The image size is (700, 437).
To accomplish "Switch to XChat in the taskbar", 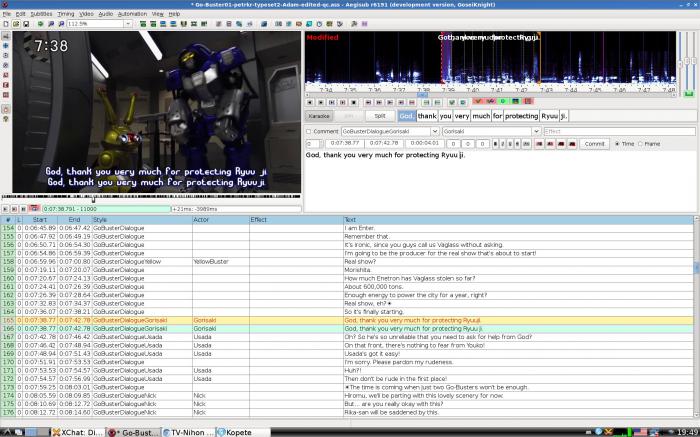I will pyautogui.click(x=77, y=432).
